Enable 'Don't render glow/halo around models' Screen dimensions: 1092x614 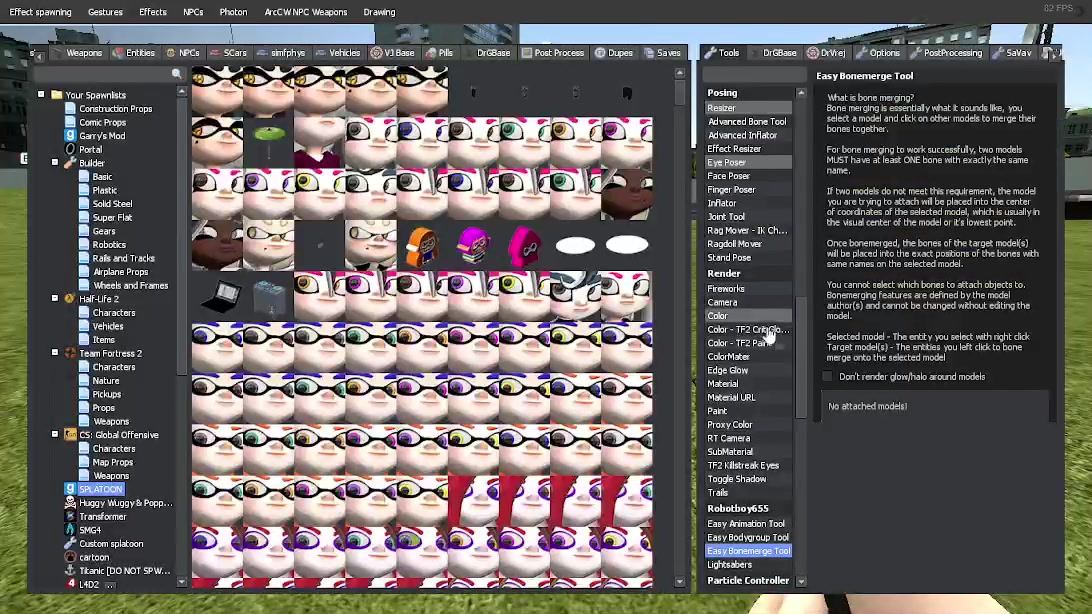(828, 376)
